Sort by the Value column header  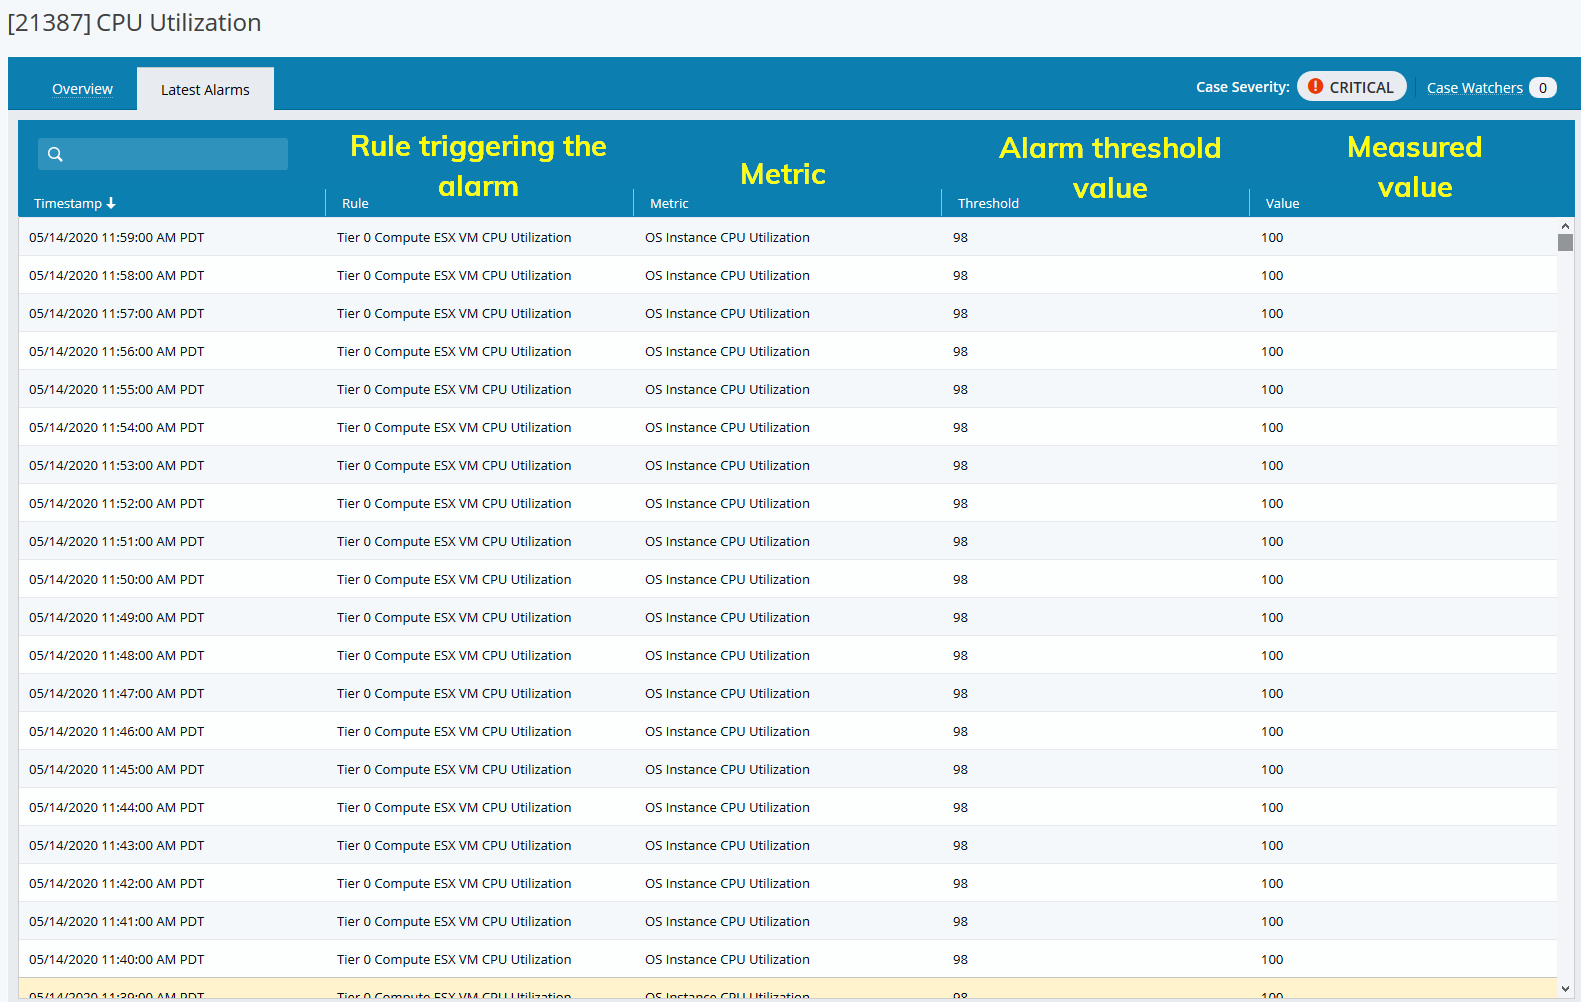coord(1282,203)
